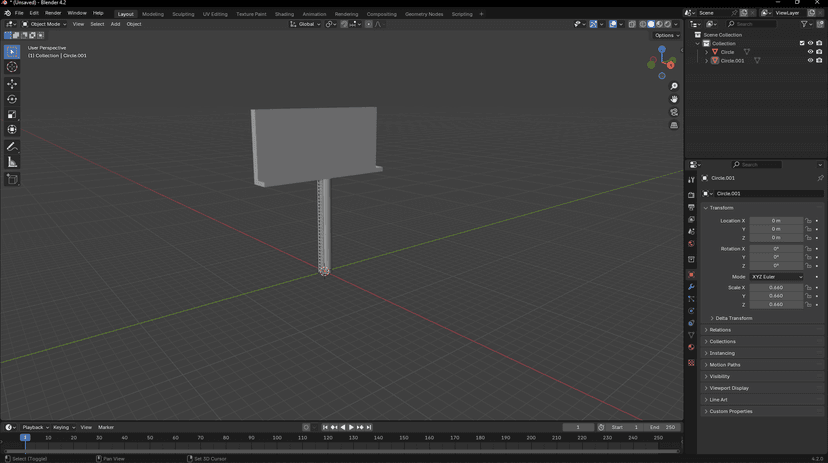Toggle proportional editing in header

[x=369, y=24]
